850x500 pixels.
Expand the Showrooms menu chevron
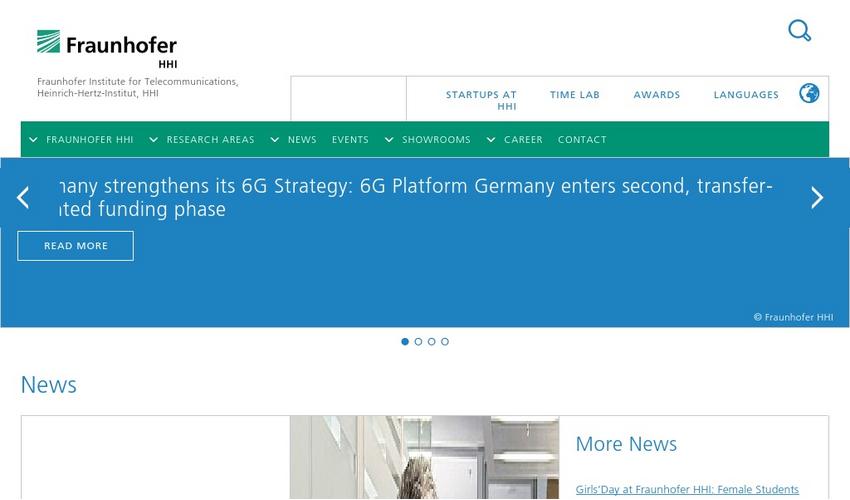[x=389, y=139]
